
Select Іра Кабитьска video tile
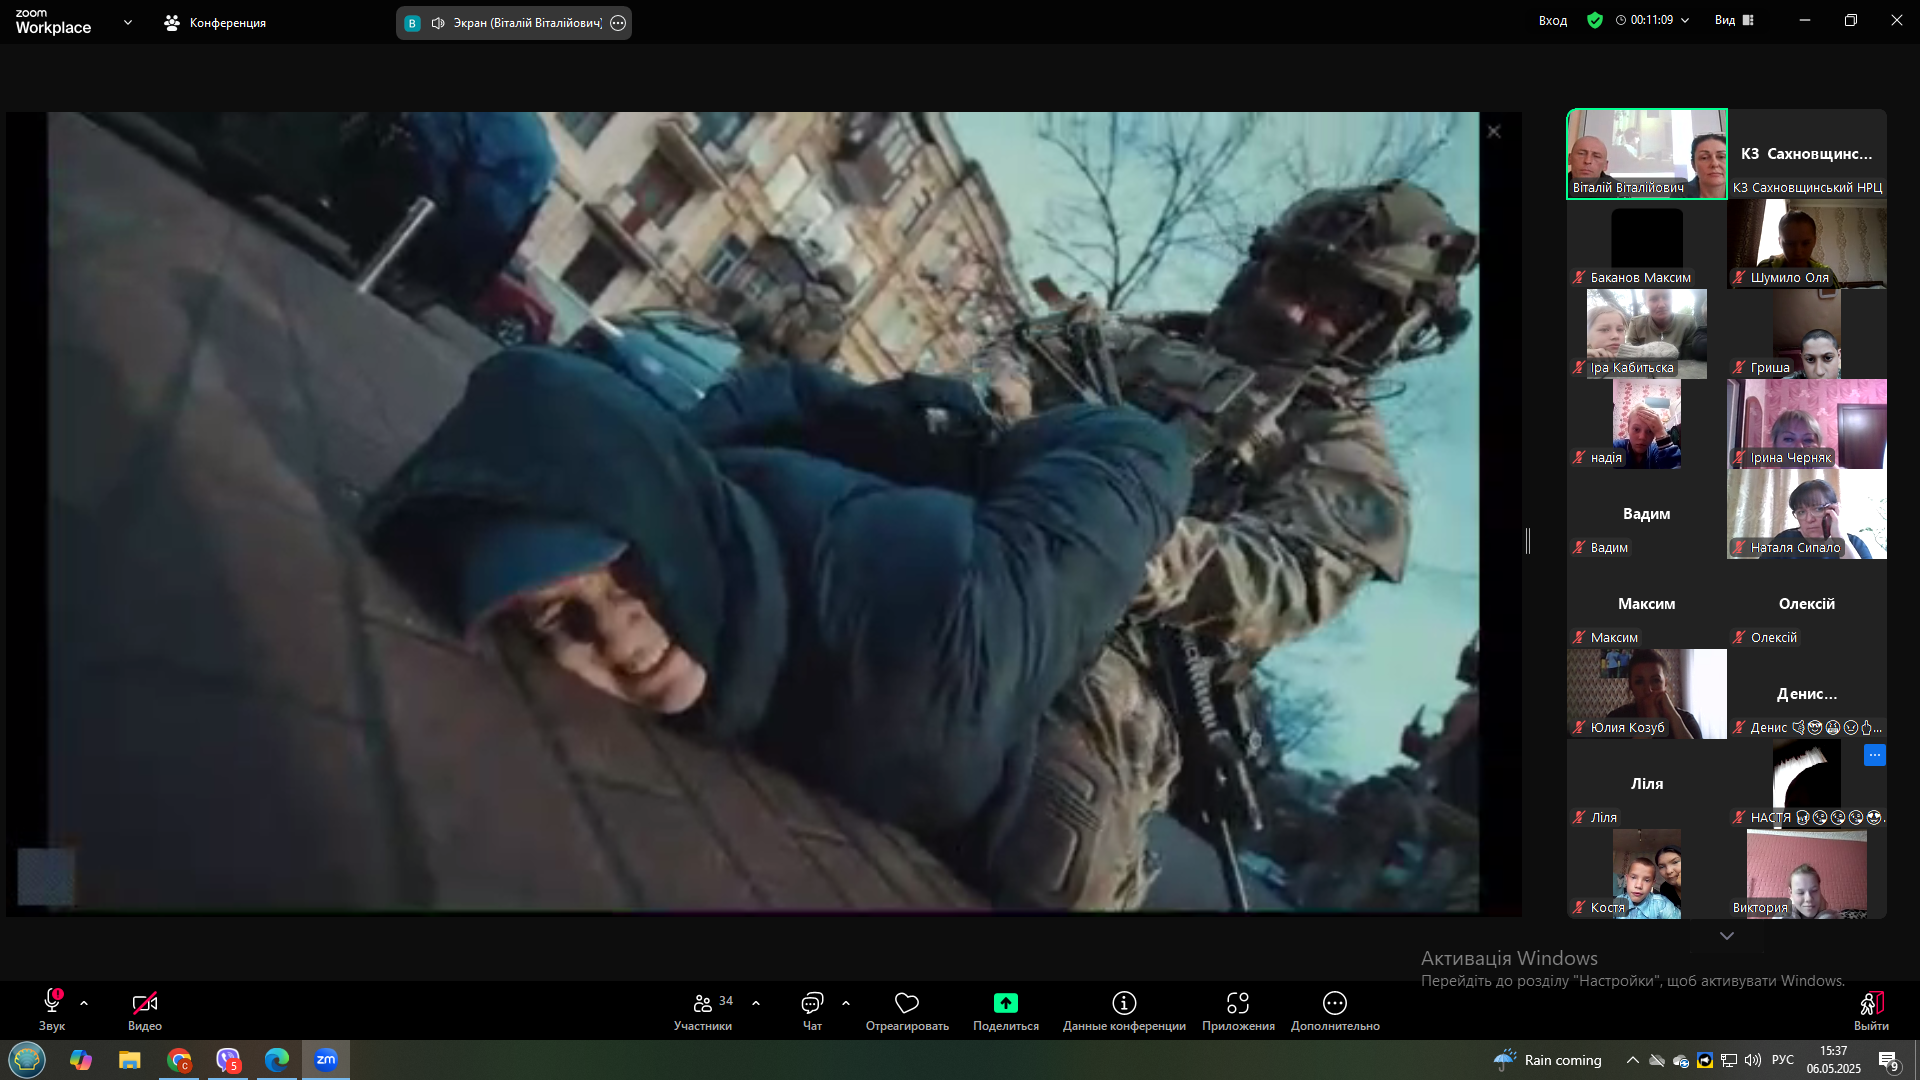click(1647, 334)
